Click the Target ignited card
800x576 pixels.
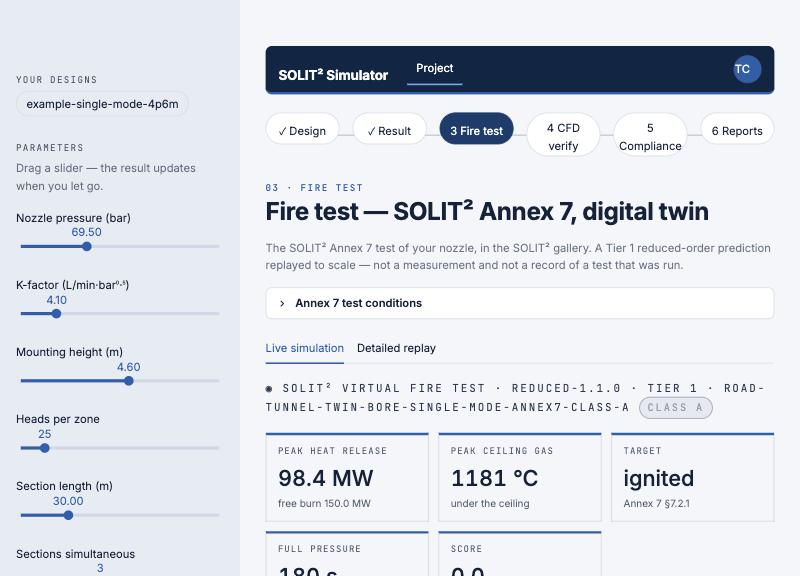pyautogui.click(x=693, y=477)
